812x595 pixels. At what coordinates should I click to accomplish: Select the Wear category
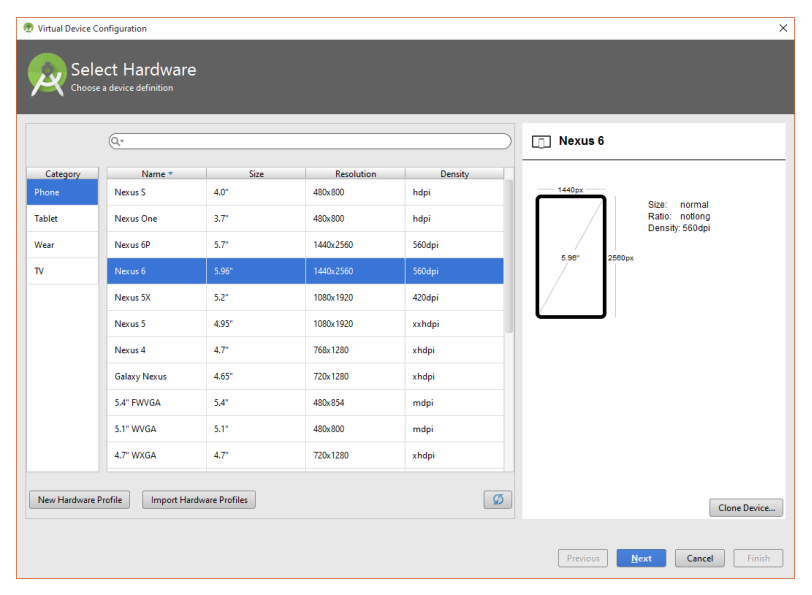[62, 245]
